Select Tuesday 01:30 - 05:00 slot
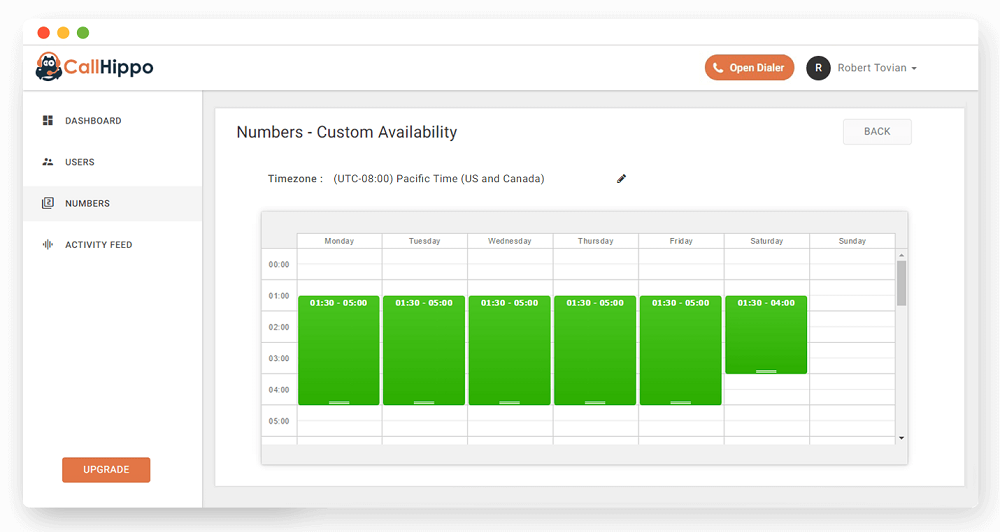The width and height of the screenshot is (1000, 532). pyautogui.click(x=424, y=350)
